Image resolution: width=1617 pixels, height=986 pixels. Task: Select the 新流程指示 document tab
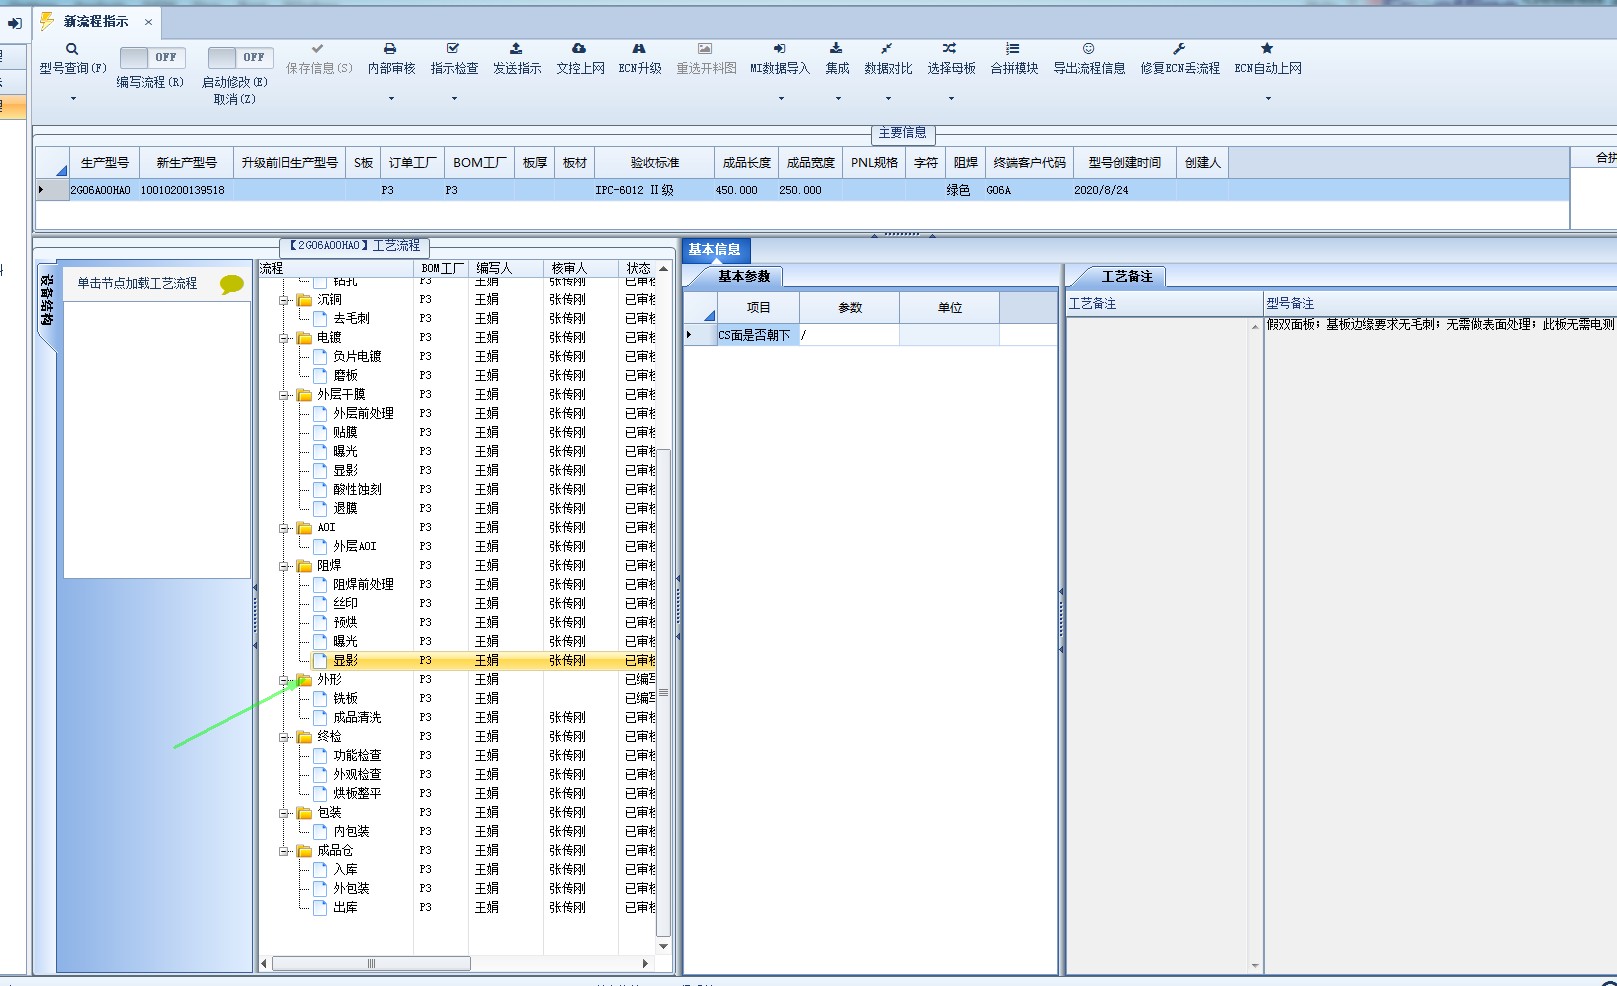[x=96, y=21]
